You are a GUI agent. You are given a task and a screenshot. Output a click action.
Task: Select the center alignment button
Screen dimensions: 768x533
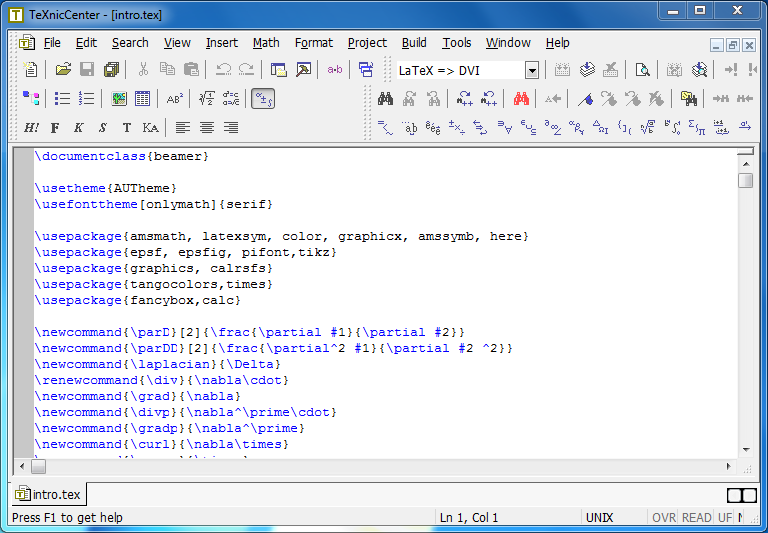point(207,128)
